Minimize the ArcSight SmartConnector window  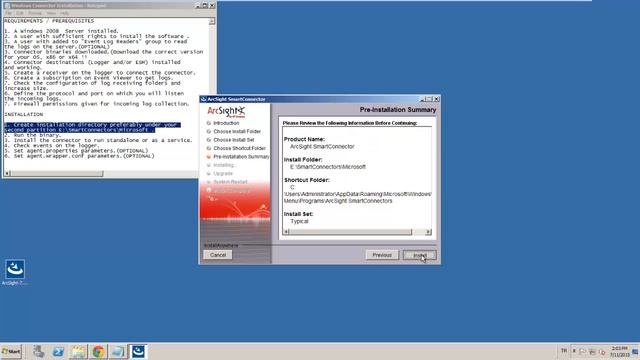[x=423, y=99]
